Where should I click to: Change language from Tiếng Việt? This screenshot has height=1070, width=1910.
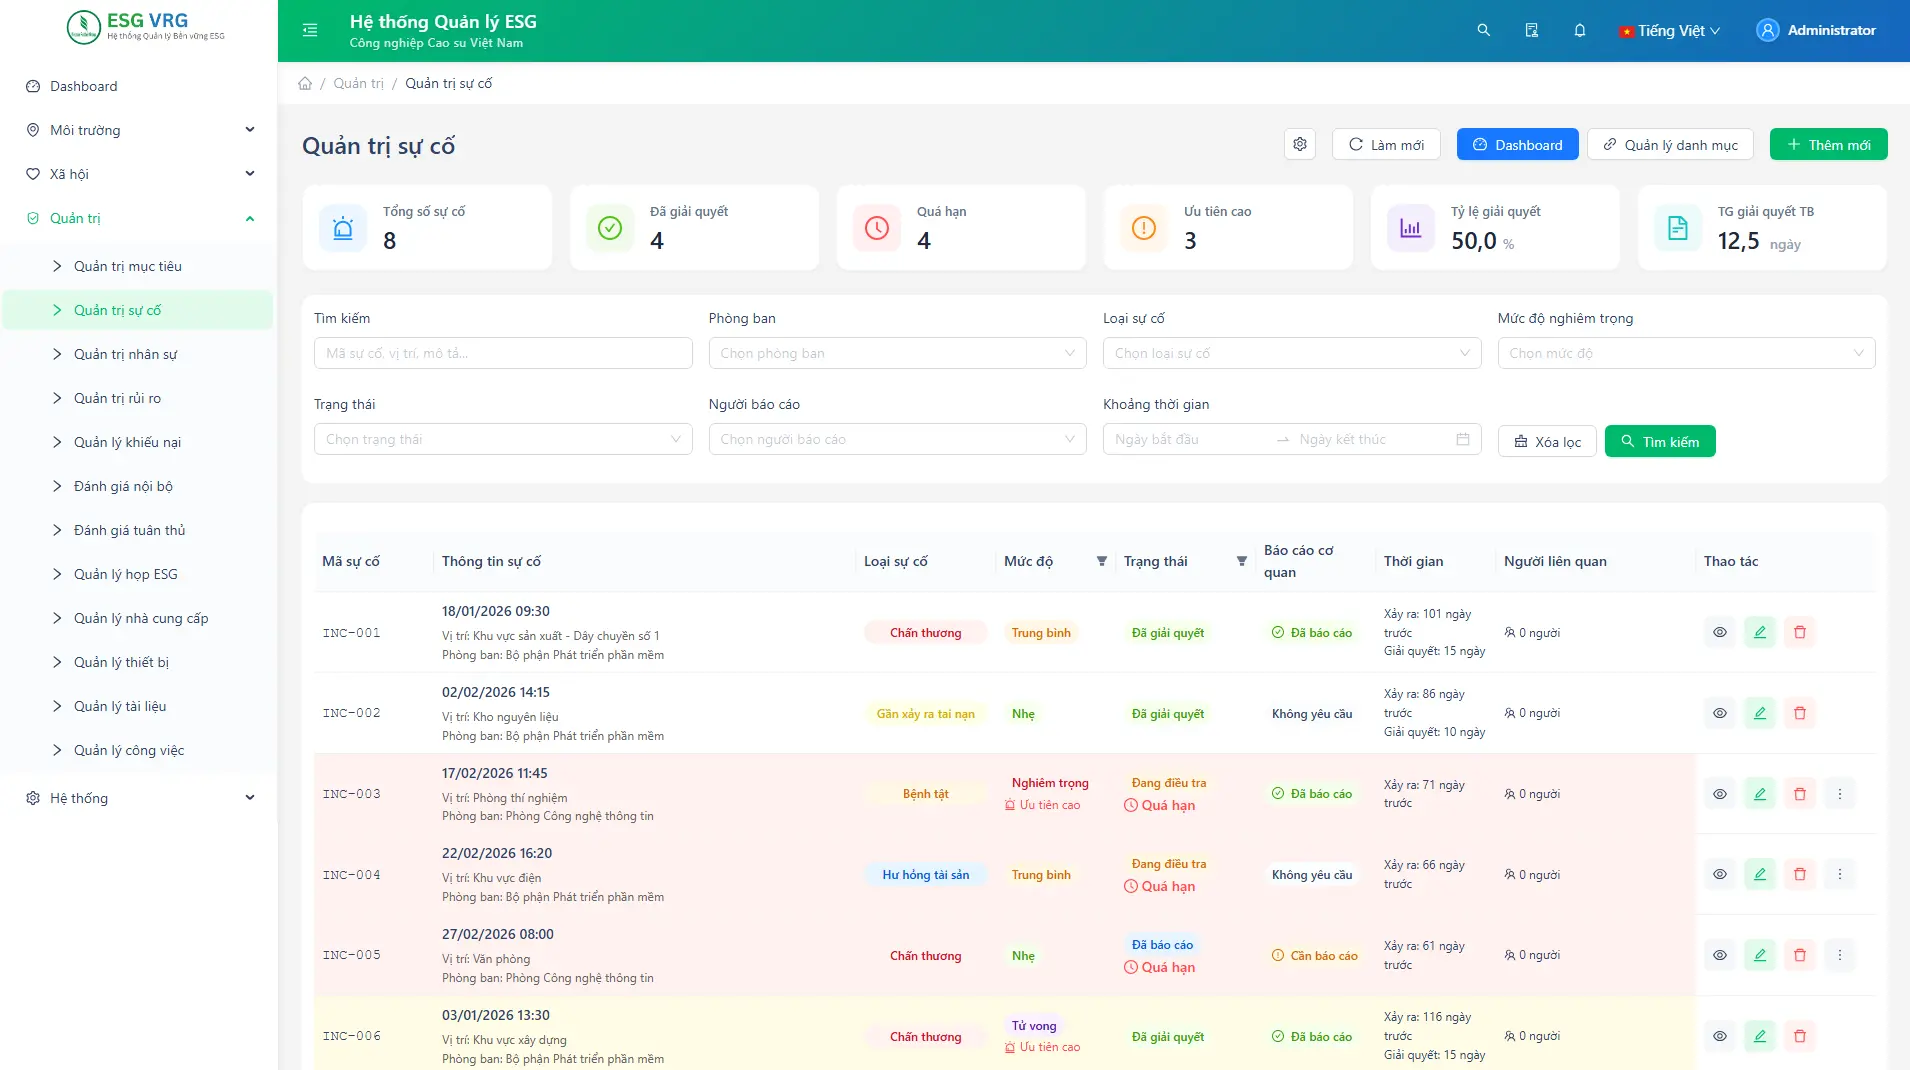[x=1670, y=31]
